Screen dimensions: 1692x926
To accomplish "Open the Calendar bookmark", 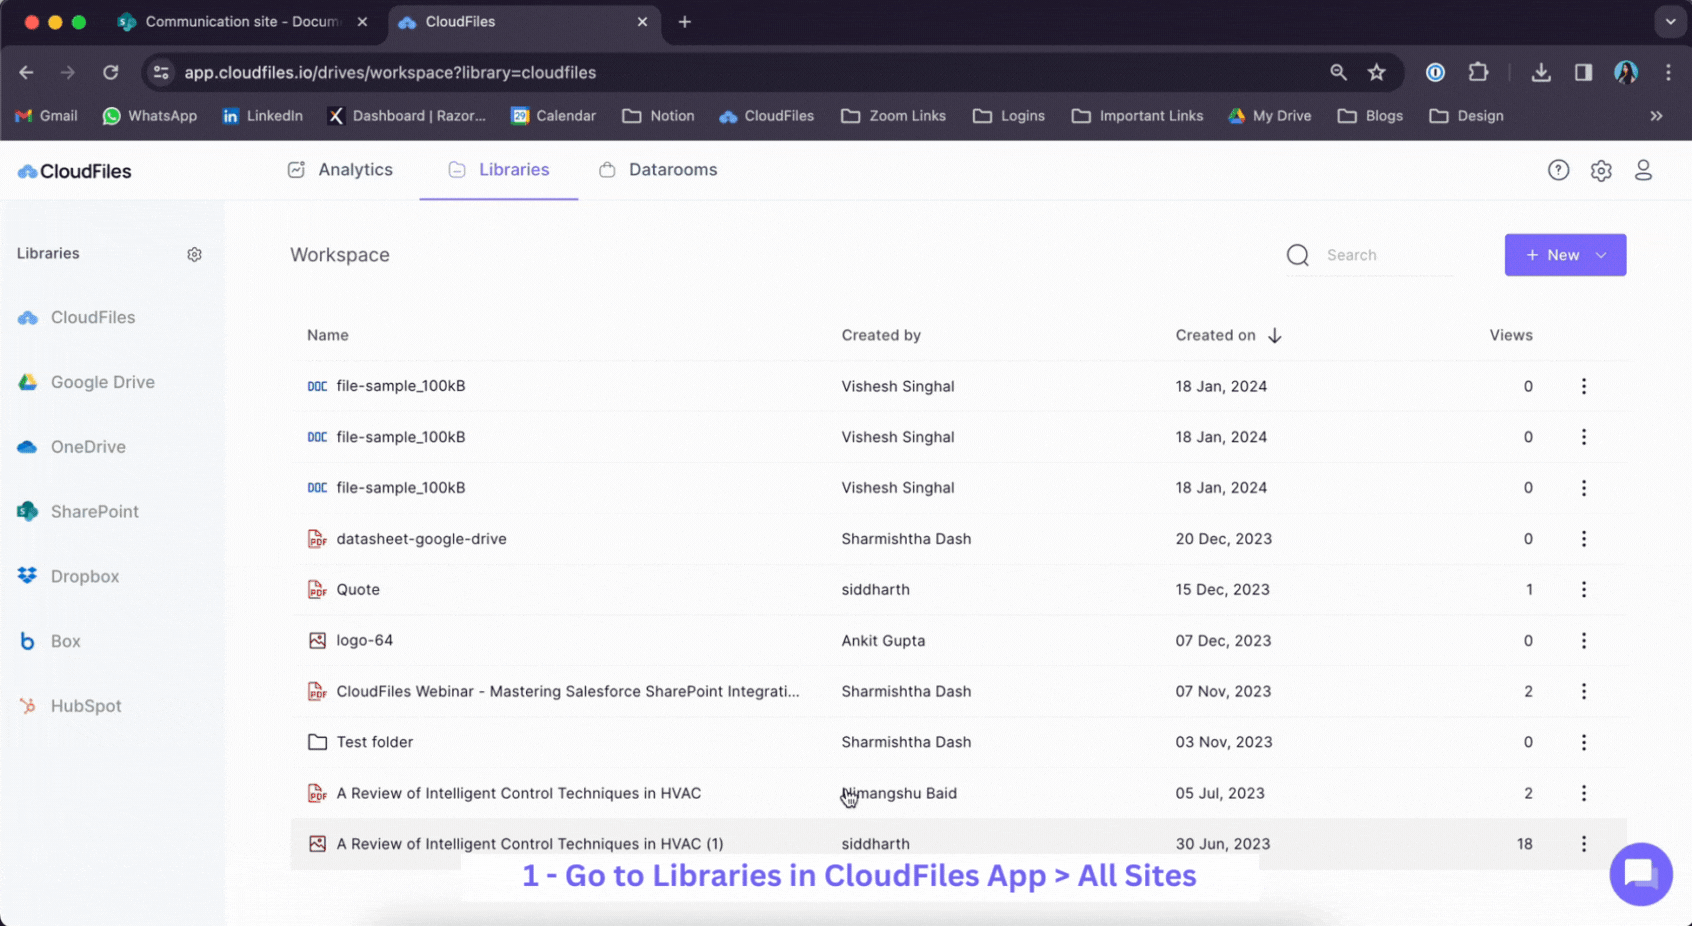I will pyautogui.click(x=553, y=116).
